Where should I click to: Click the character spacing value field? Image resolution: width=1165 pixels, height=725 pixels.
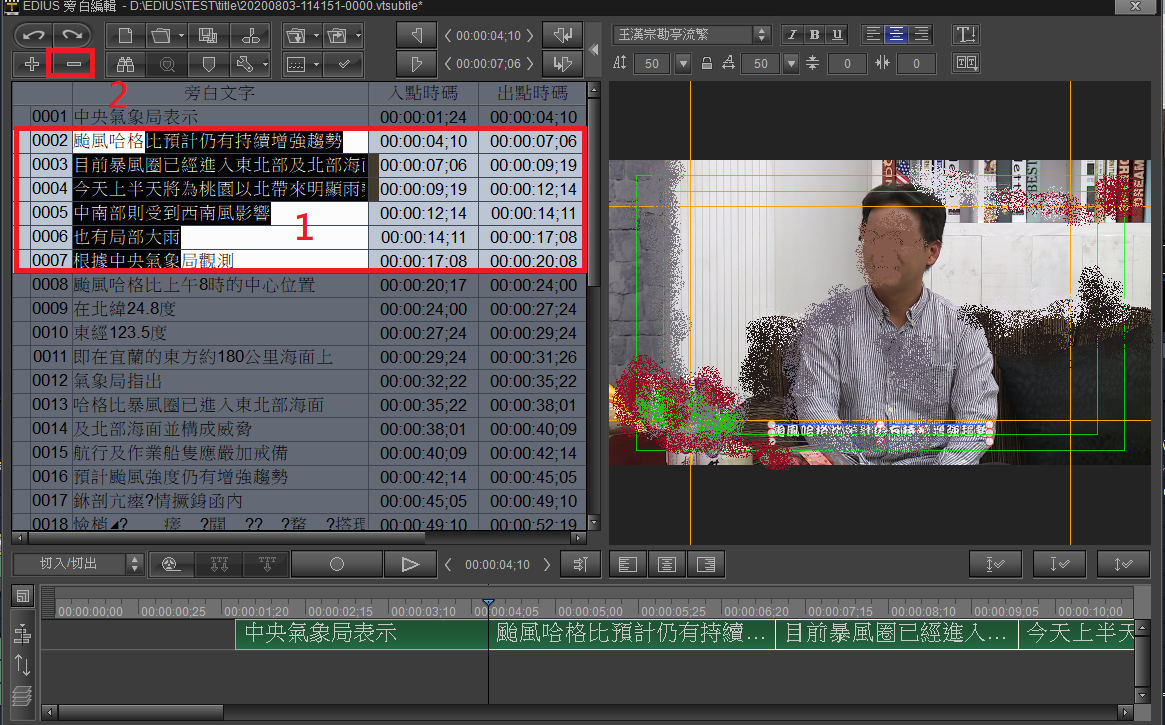[x=916, y=64]
